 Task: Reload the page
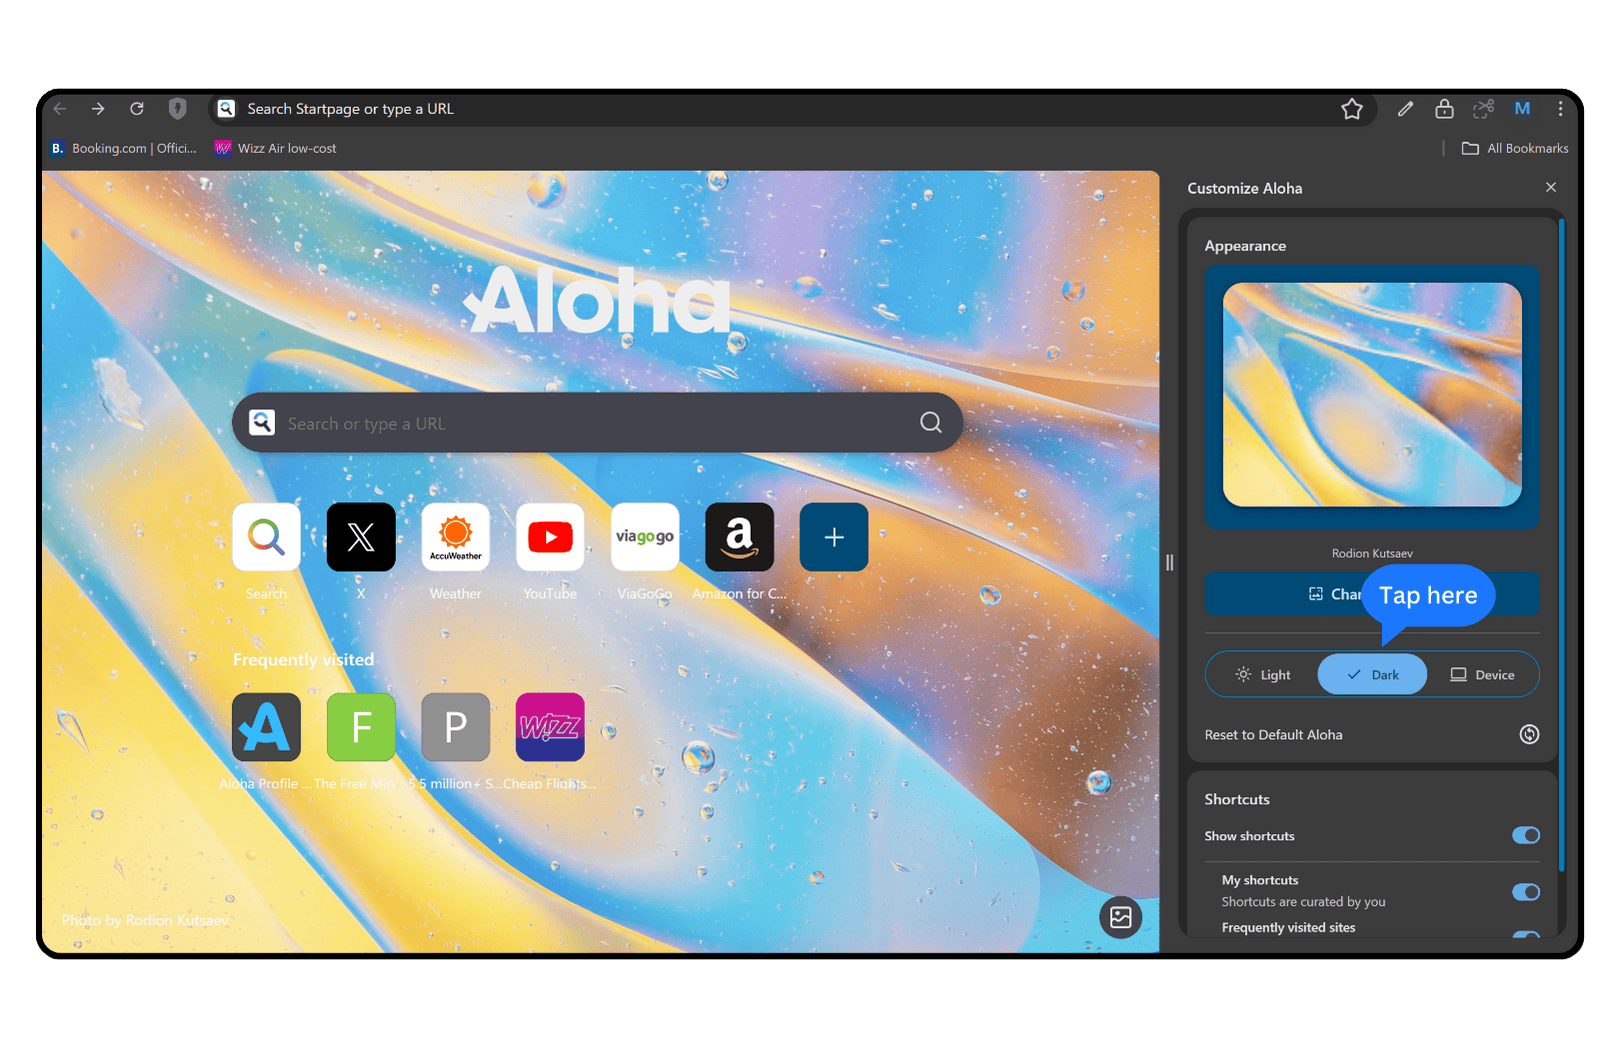click(x=137, y=109)
